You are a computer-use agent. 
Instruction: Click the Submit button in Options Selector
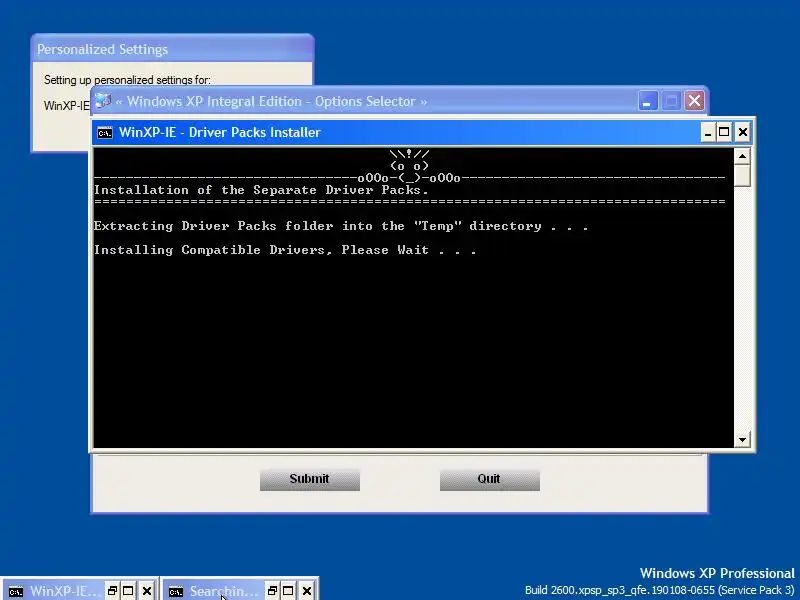tap(310, 480)
